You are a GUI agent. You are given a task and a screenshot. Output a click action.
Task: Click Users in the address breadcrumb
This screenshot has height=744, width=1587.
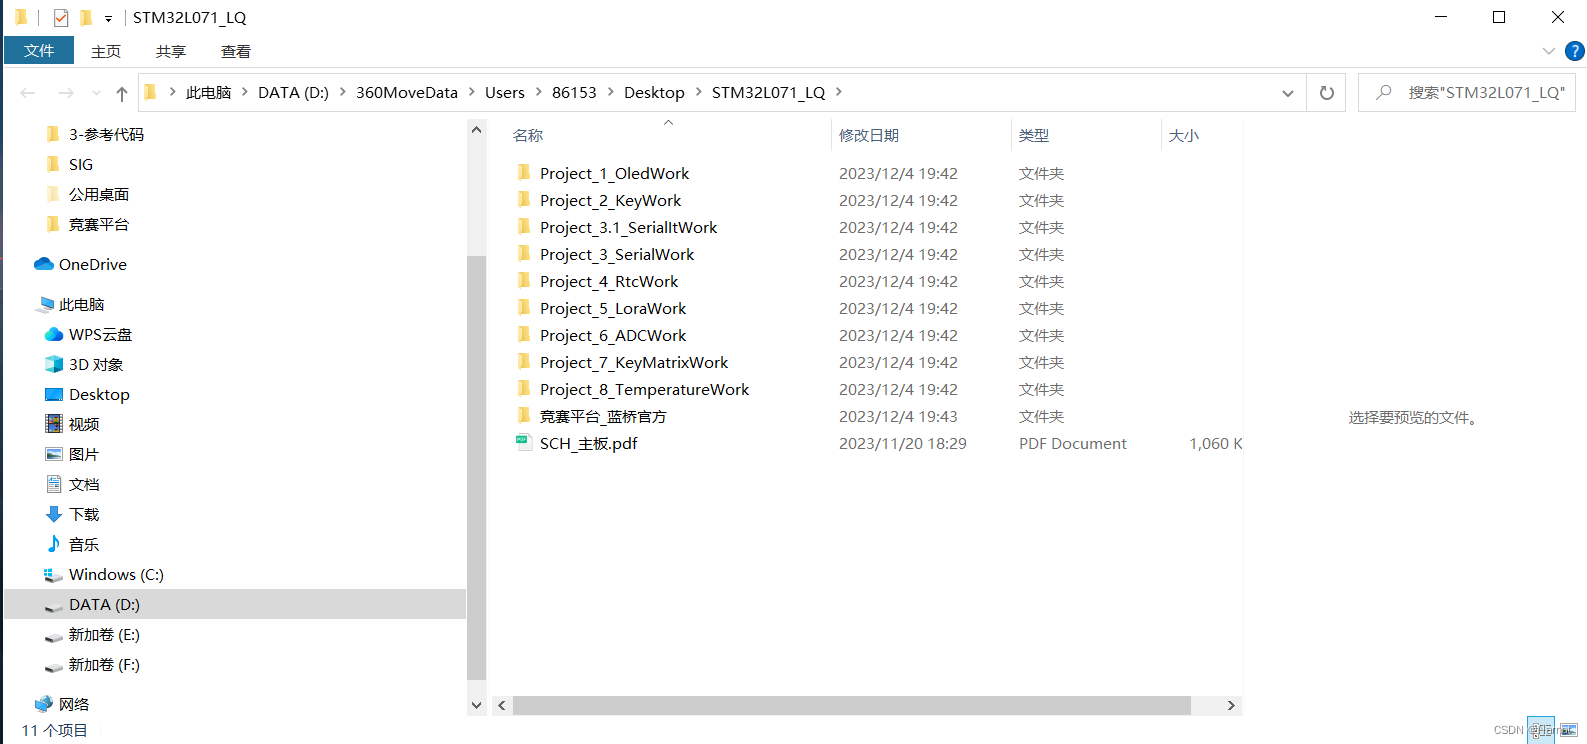(505, 92)
